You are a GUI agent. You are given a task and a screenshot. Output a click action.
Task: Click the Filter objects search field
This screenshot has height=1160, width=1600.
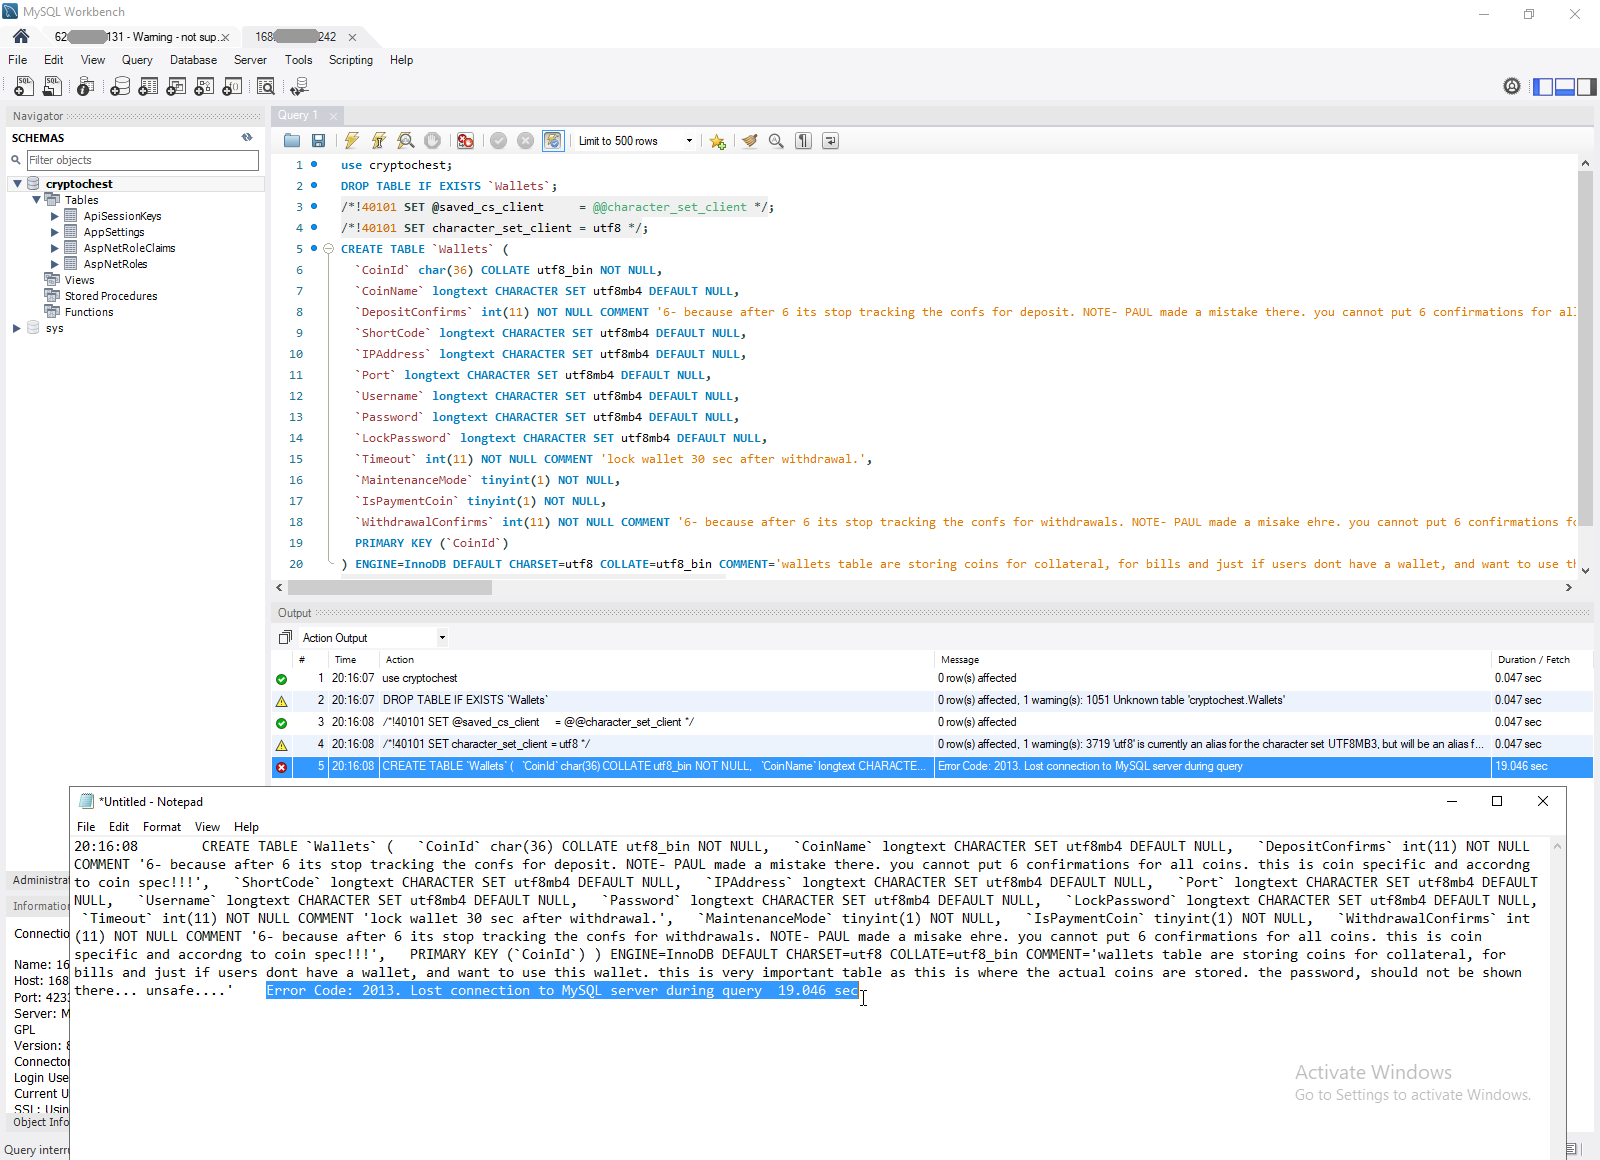[x=142, y=160]
